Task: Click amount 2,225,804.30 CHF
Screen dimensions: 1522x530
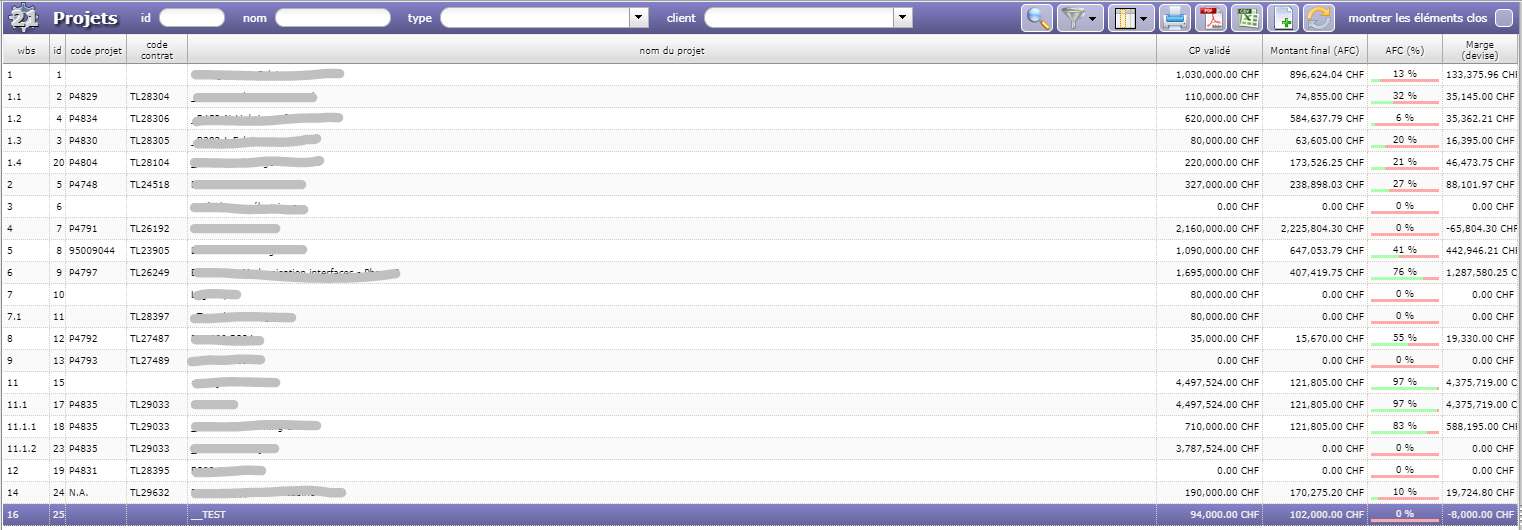Action: (x=1323, y=229)
